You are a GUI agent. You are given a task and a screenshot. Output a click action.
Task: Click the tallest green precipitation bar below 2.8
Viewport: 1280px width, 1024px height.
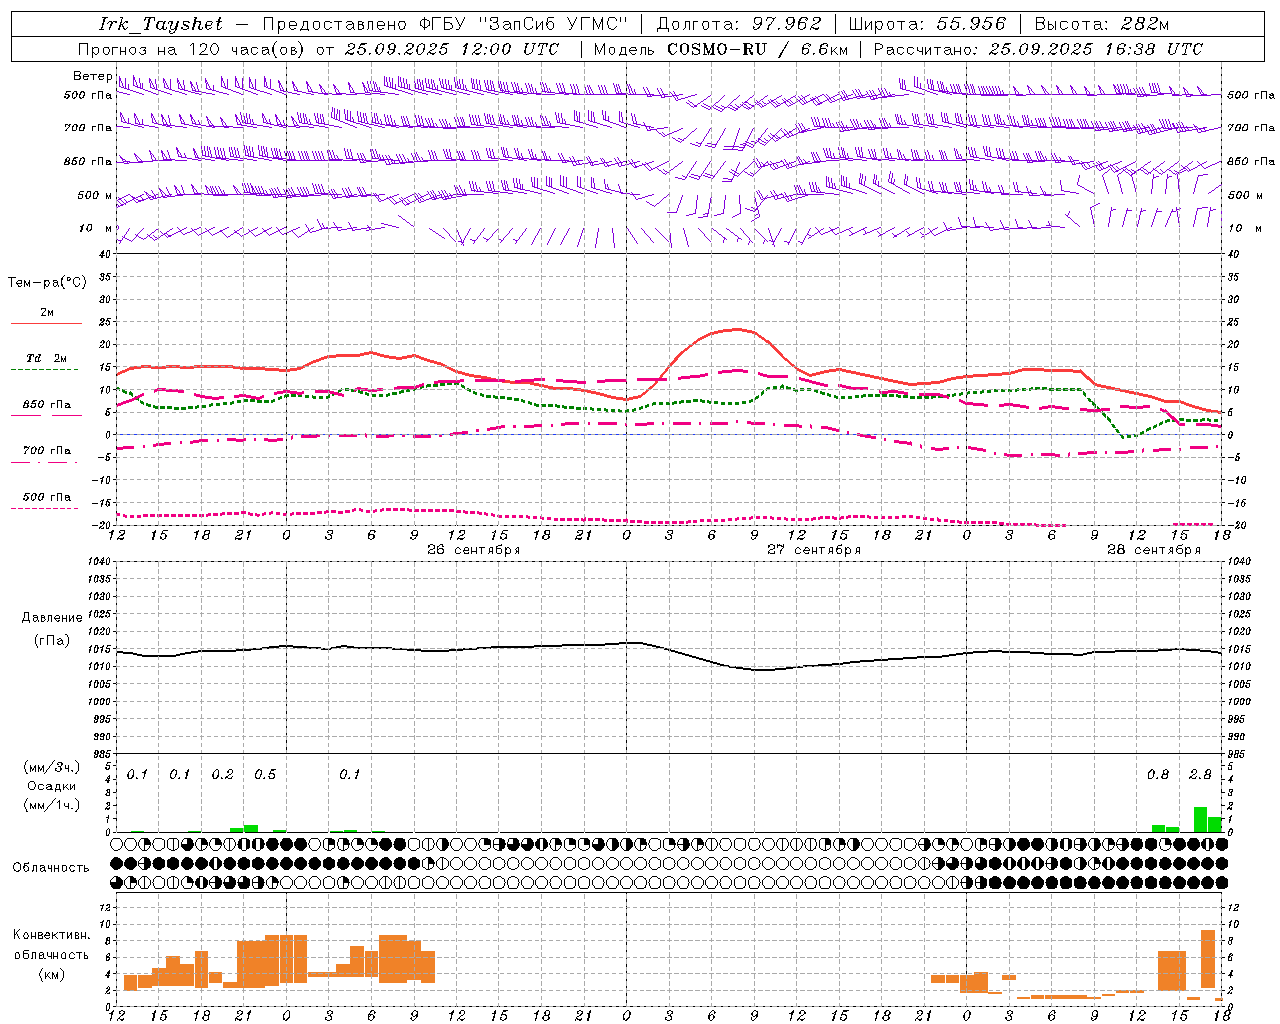1200,819
